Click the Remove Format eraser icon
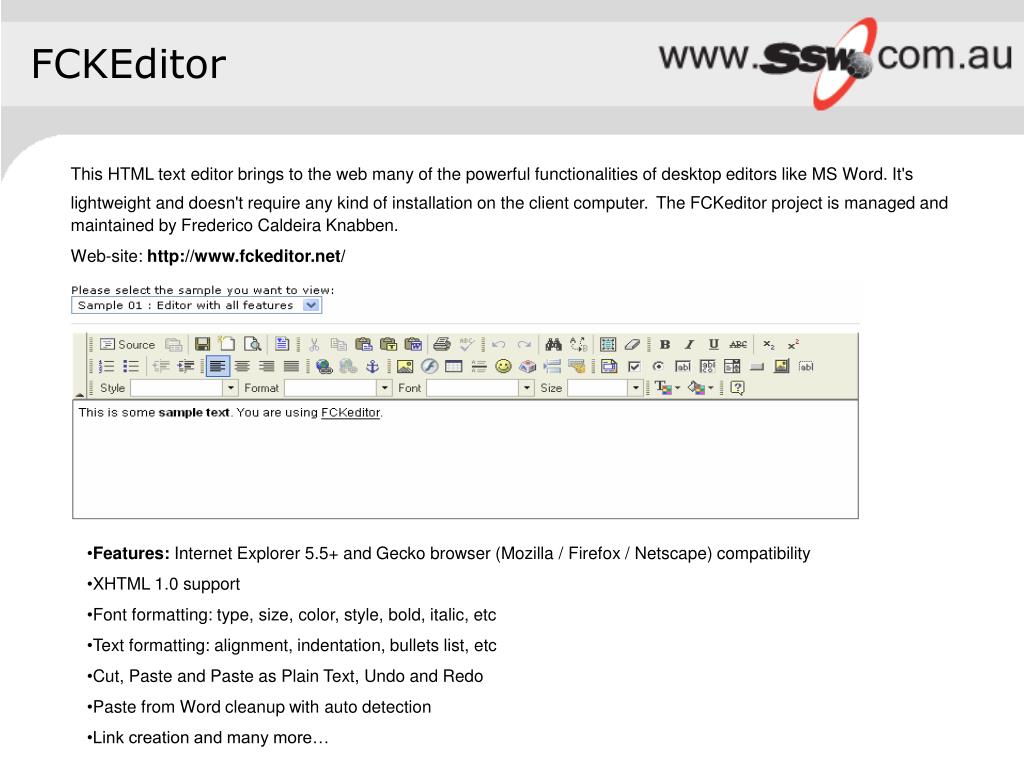The height and width of the screenshot is (768, 1024). tap(632, 344)
